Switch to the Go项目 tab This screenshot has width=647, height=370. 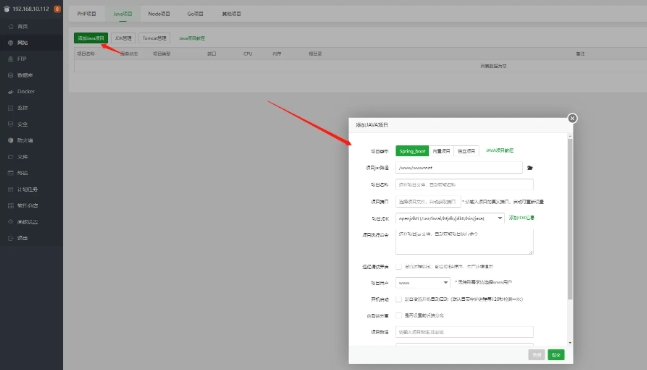(x=195, y=14)
